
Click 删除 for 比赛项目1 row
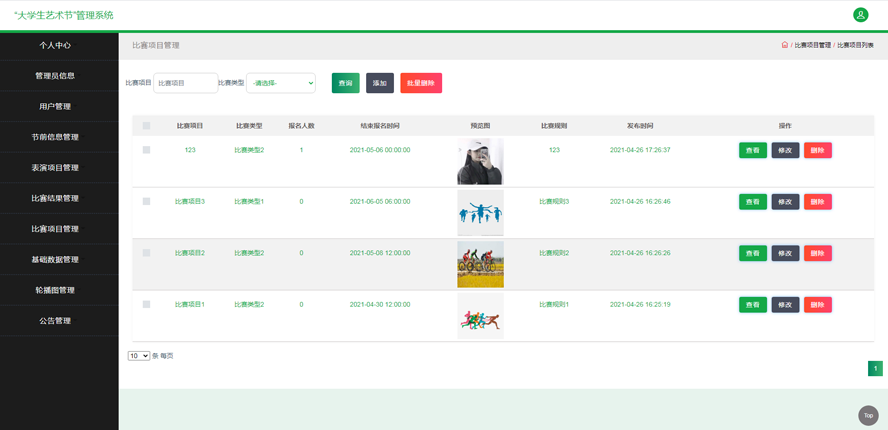click(x=818, y=305)
